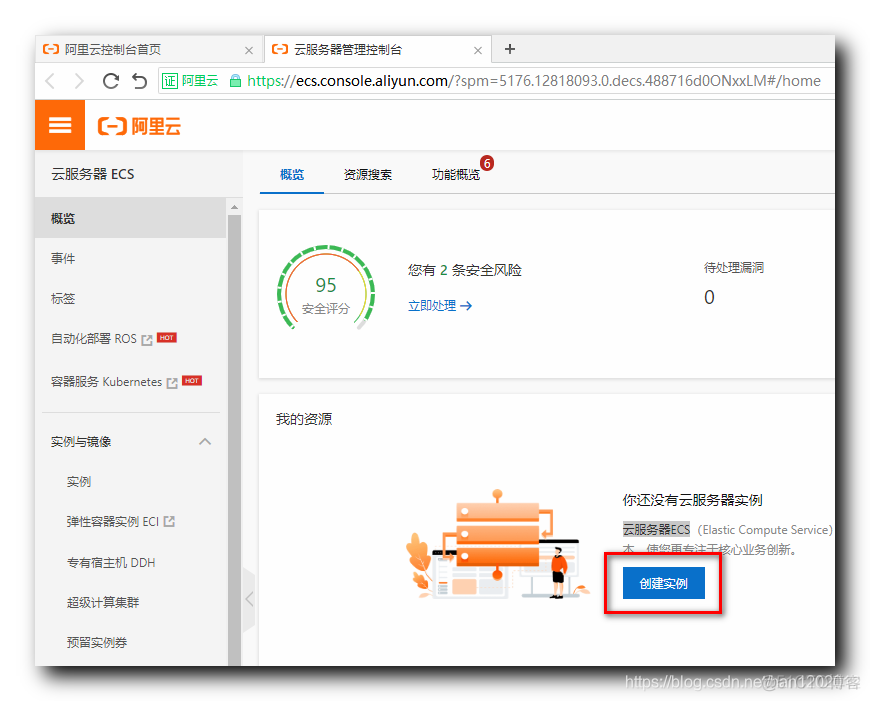Click the HOT badge beside 自动化部署 ROS

[167, 337]
